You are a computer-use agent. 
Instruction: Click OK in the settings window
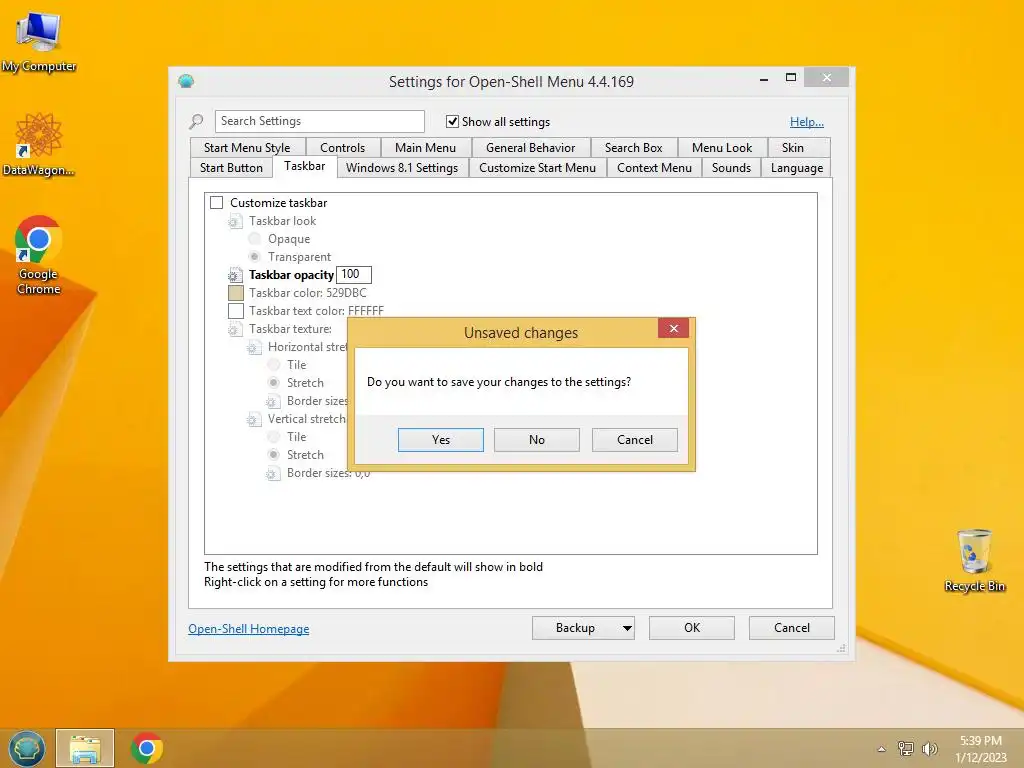click(692, 628)
